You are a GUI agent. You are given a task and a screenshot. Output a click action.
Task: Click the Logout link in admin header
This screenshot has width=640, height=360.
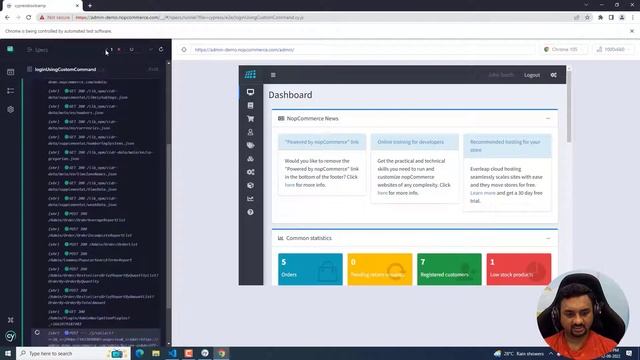(532, 75)
